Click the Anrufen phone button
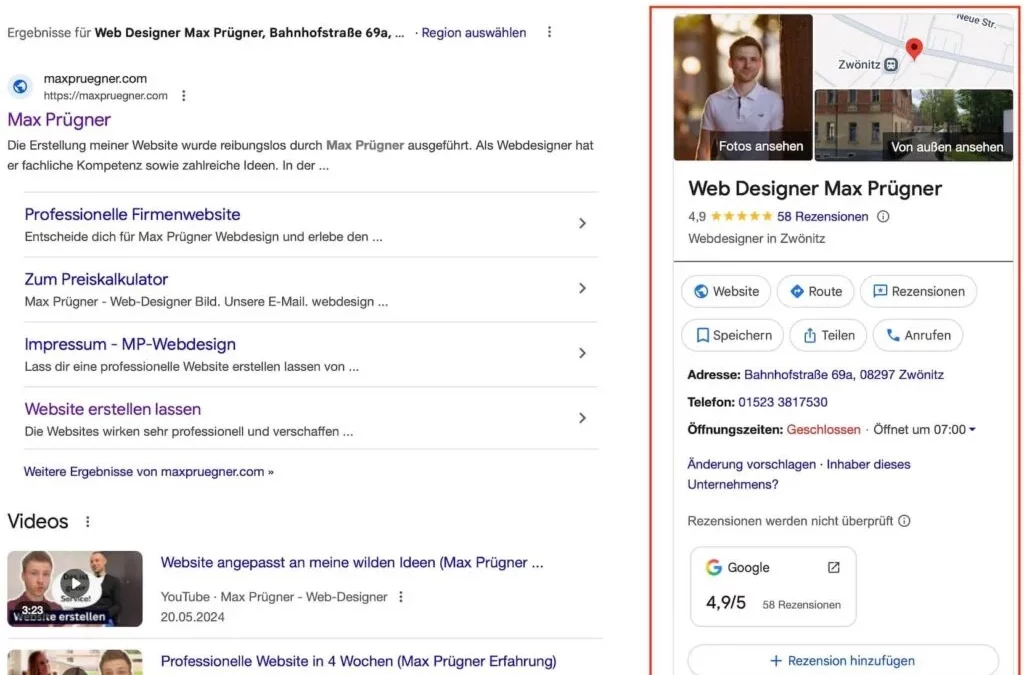Viewport: 1024px width, 675px height. (918, 335)
